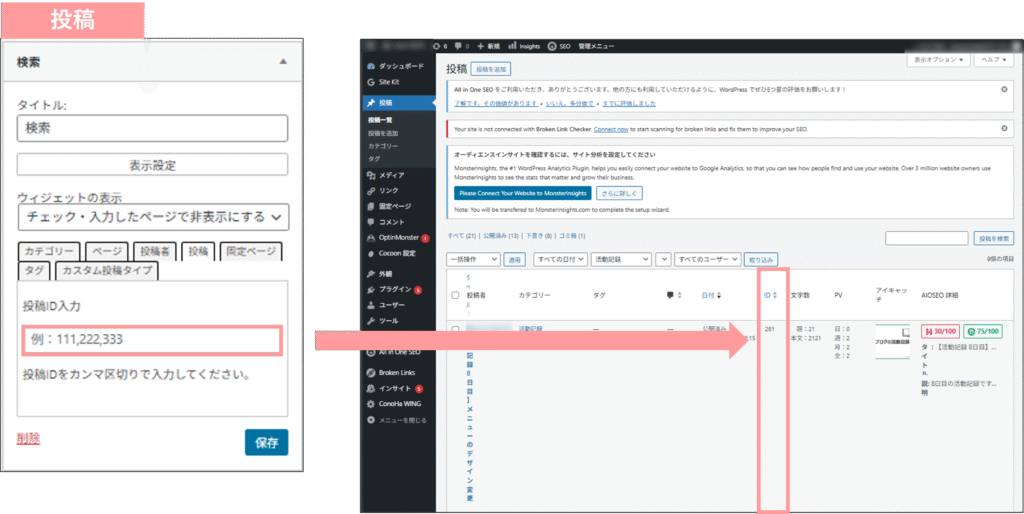The image size is (1024, 514).
Task: Dismiss the Broken Link Checker notice
Action: coord(1004,129)
